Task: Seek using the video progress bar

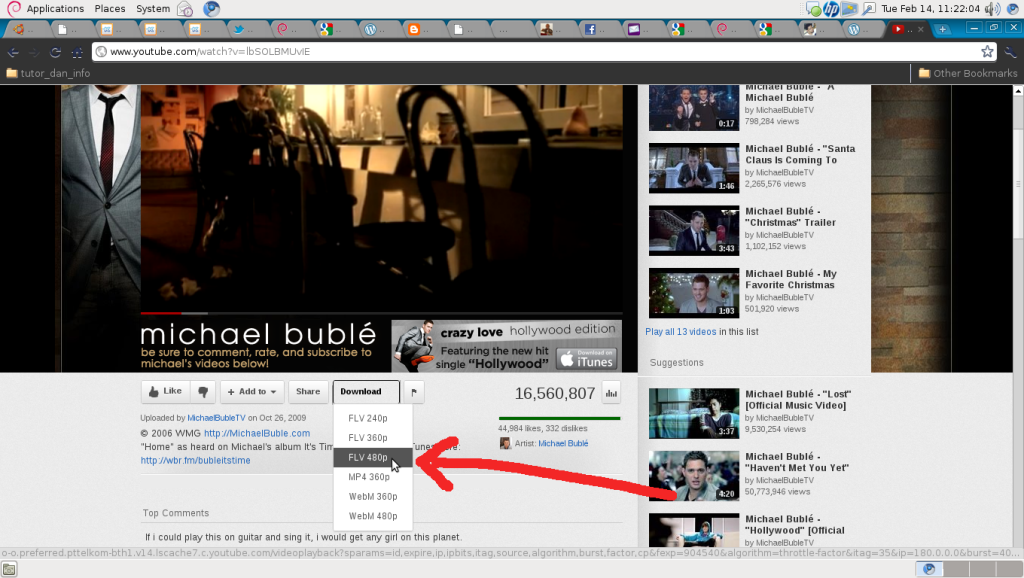Action: (381, 313)
